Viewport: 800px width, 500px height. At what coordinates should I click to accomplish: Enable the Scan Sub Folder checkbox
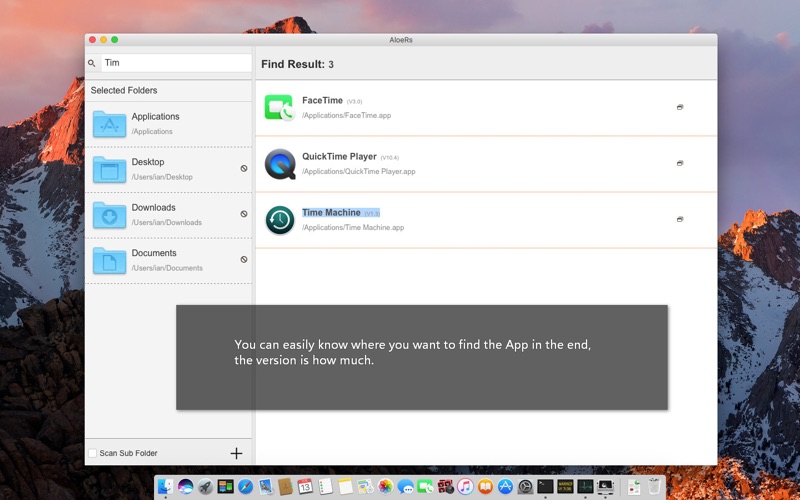coord(92,453)
